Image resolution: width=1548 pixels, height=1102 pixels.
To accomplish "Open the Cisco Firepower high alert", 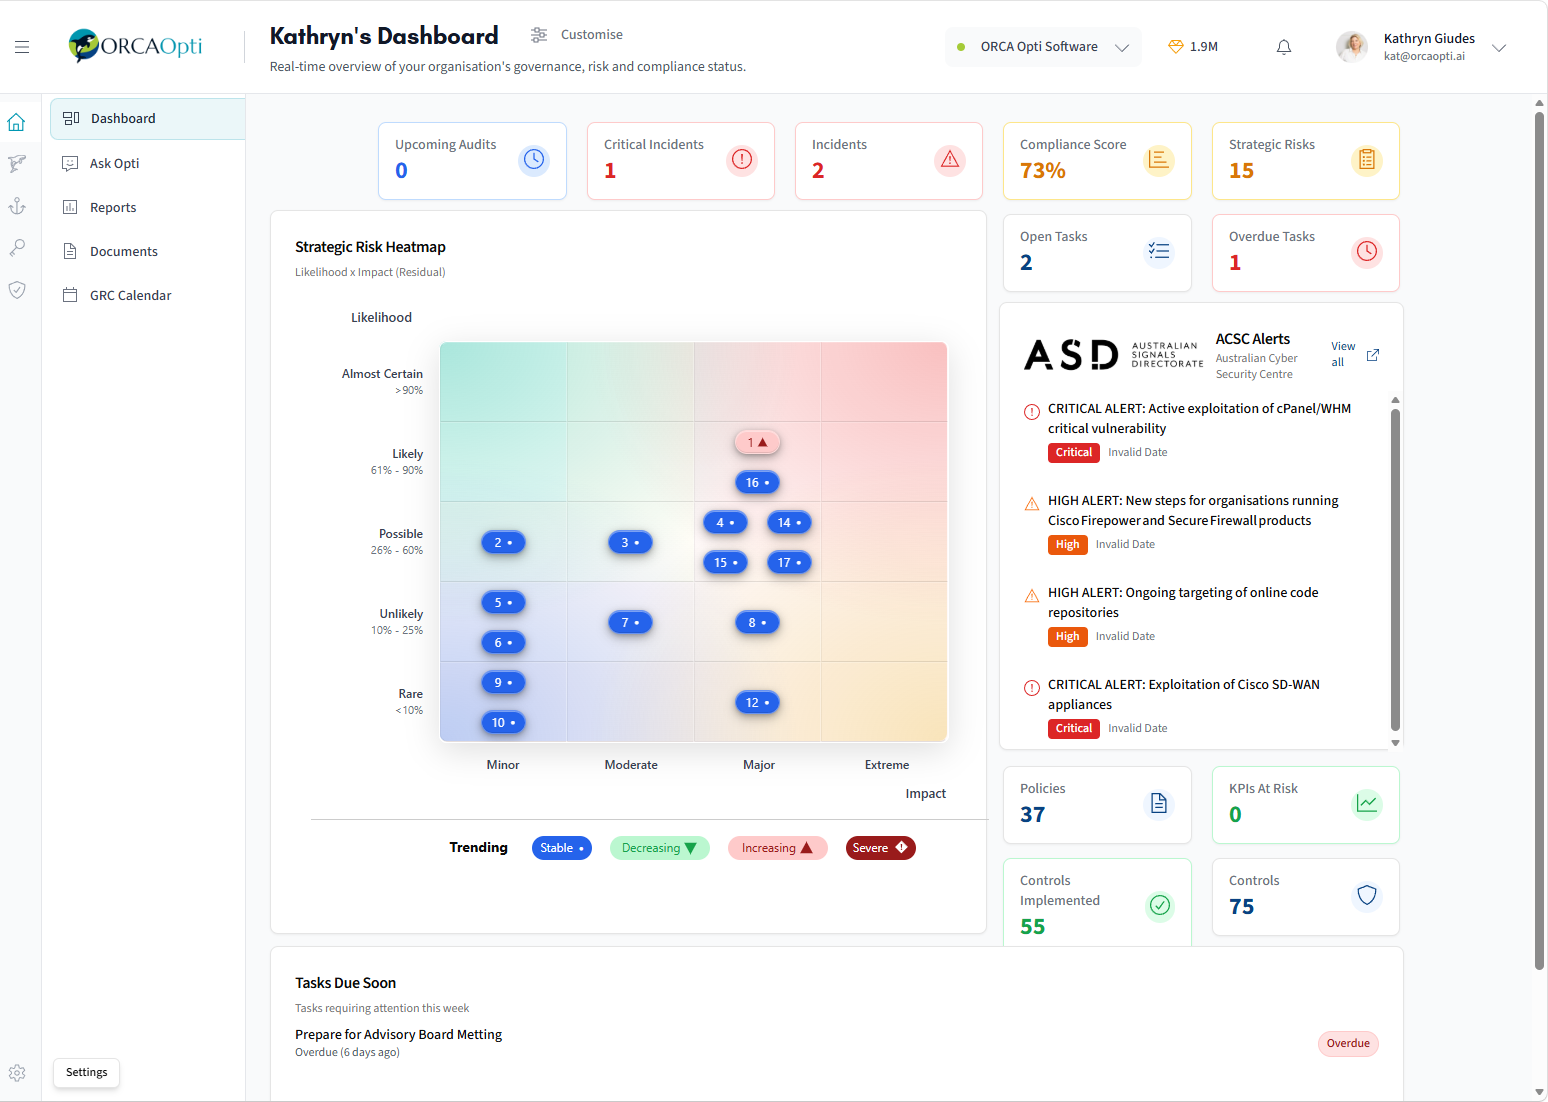I will [x=1193, y=511].
